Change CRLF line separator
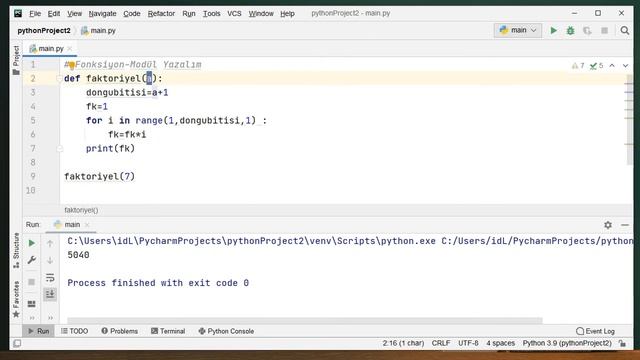Viewport: 640px width, 360px height. pyautogui.click(x=441, y=343)
